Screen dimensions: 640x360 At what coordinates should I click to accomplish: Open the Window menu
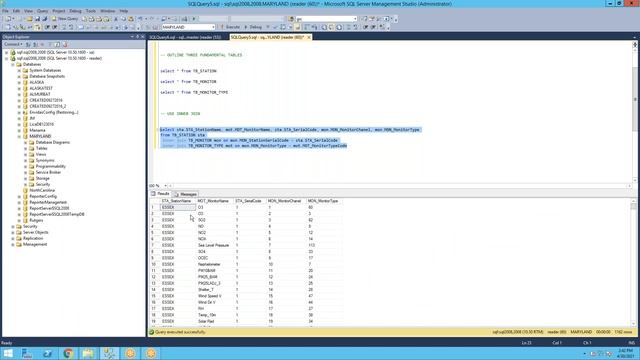(x=107, y=11)
